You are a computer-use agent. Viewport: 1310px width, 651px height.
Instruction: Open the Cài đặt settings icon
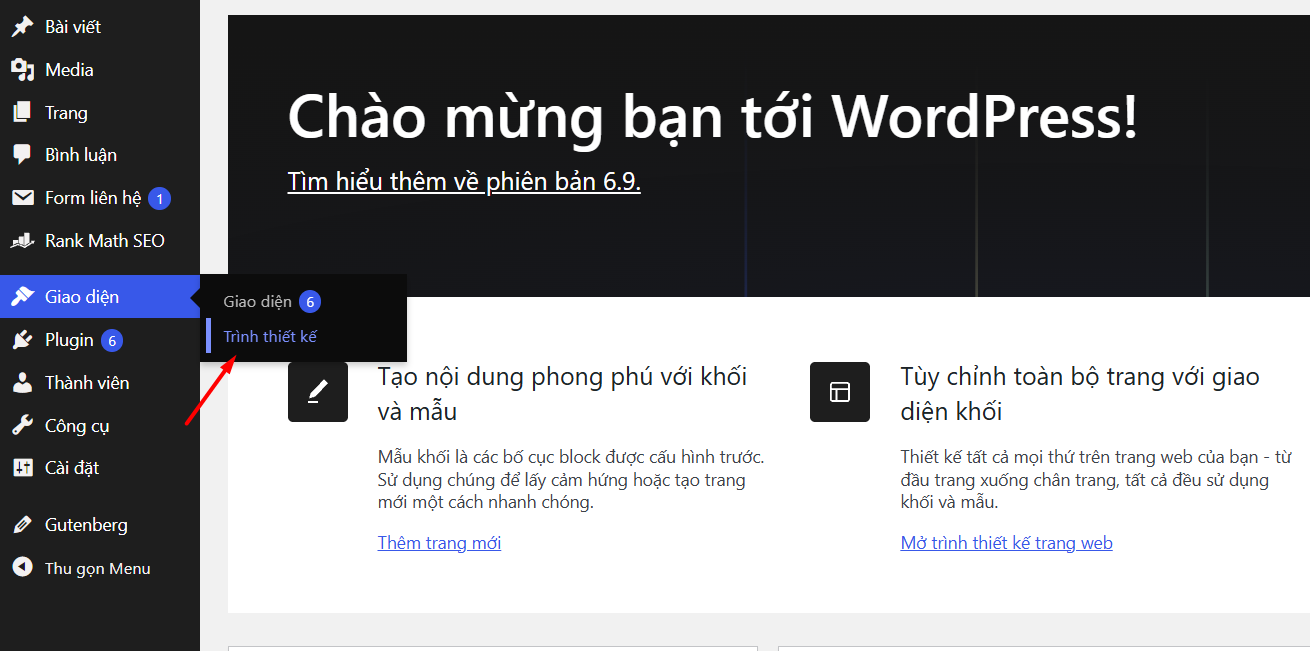pyautogui.click(x=21, y=467)
